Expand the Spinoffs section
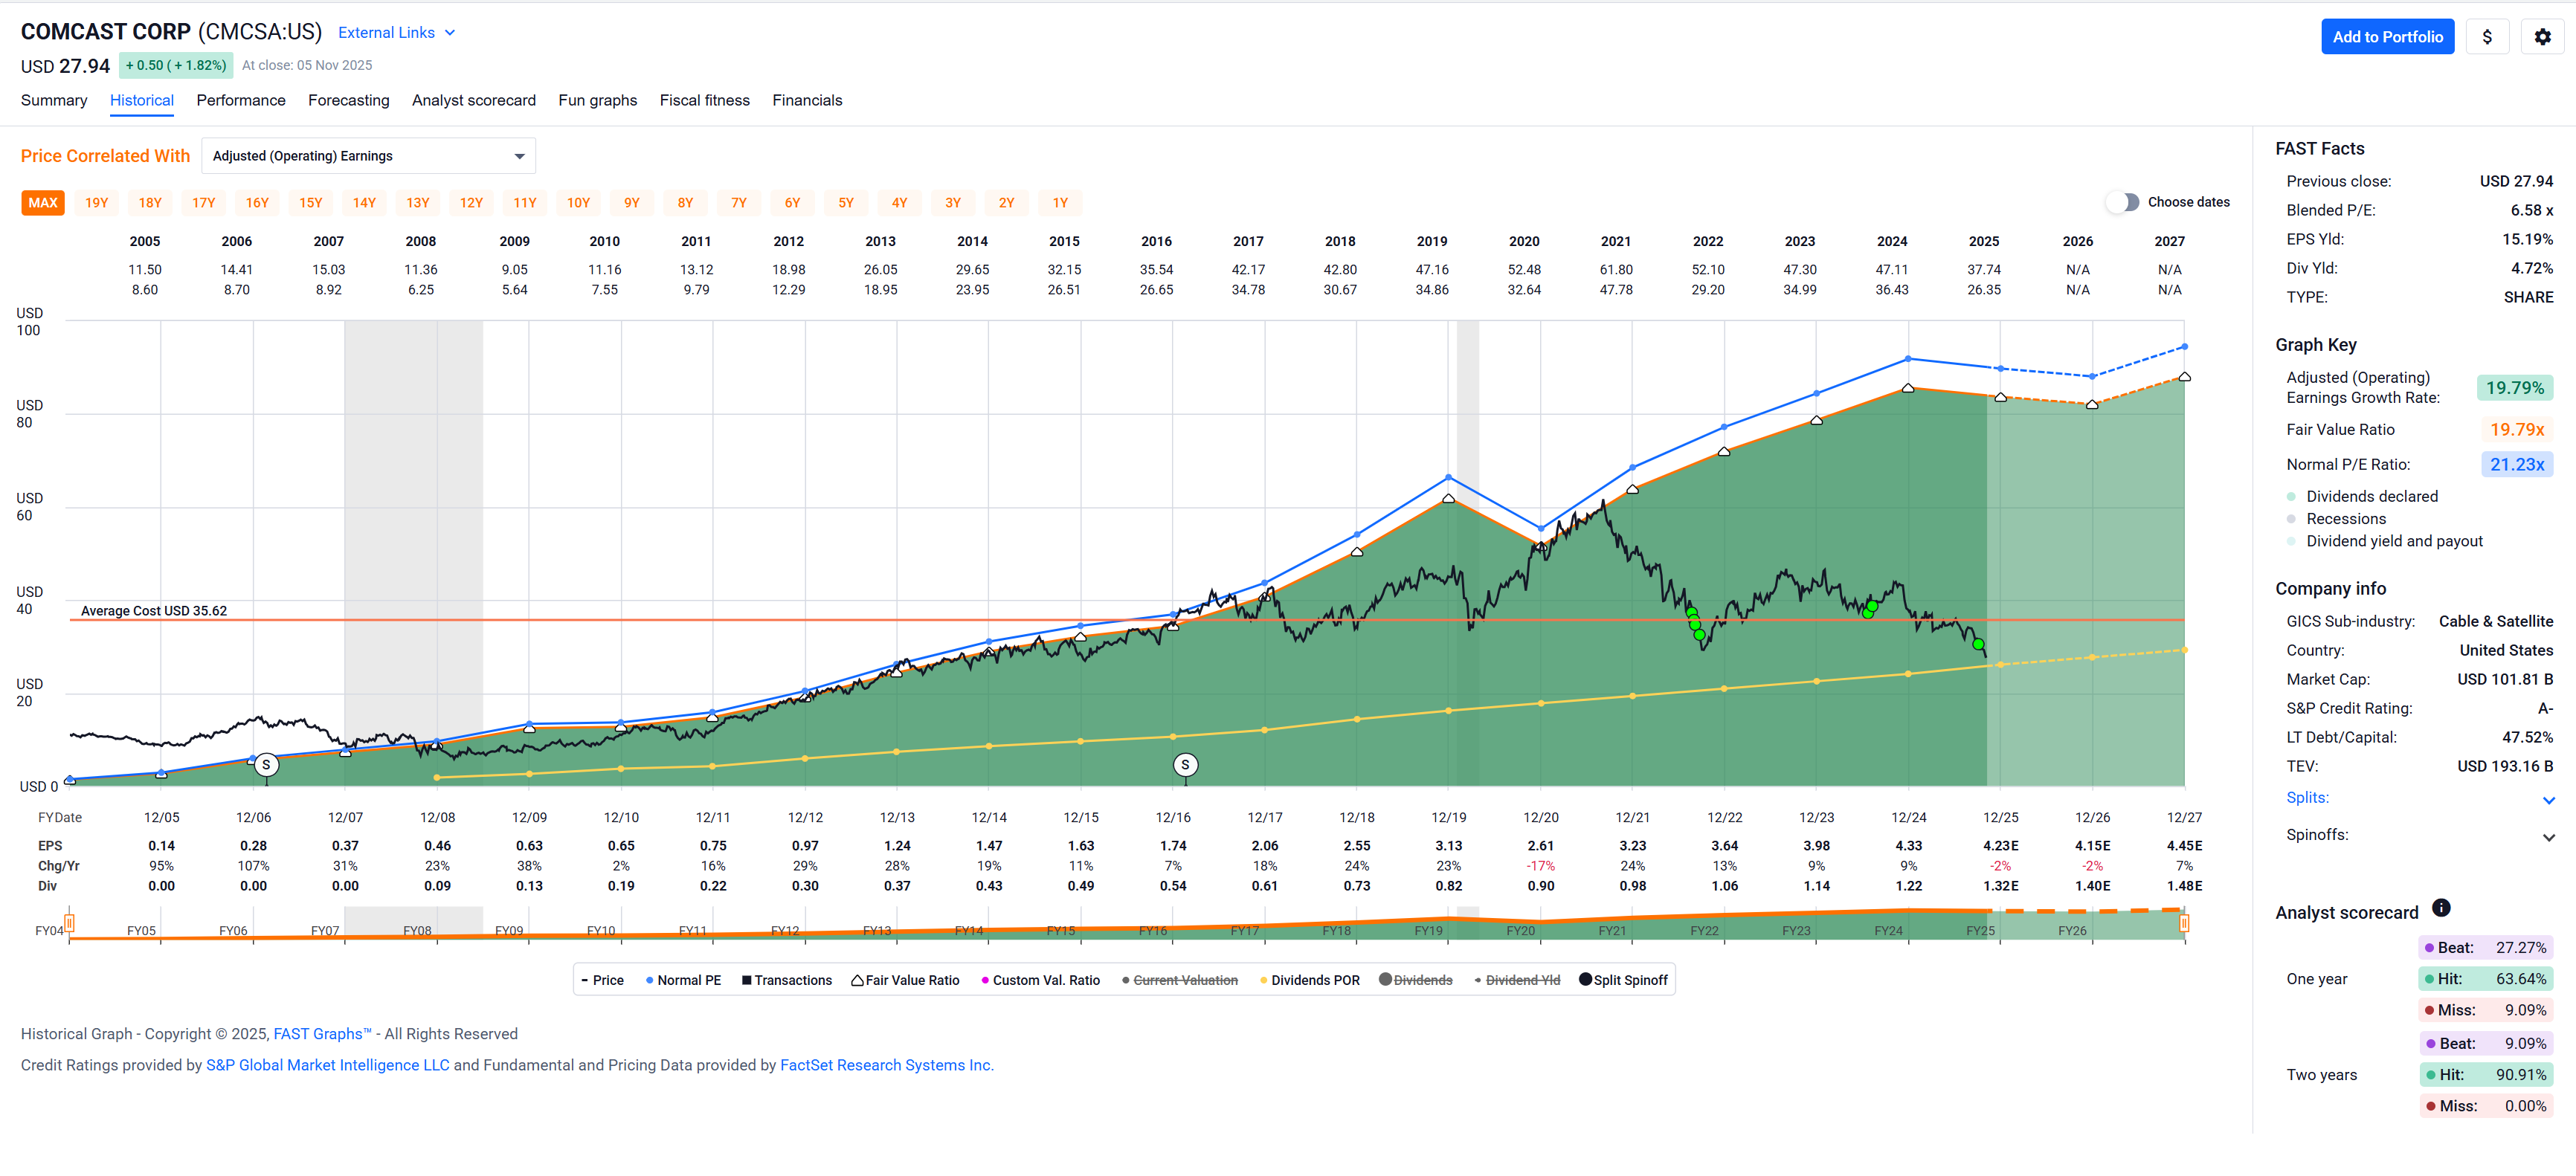Screen dimensions: 2576x1176 pos(2548,837)
